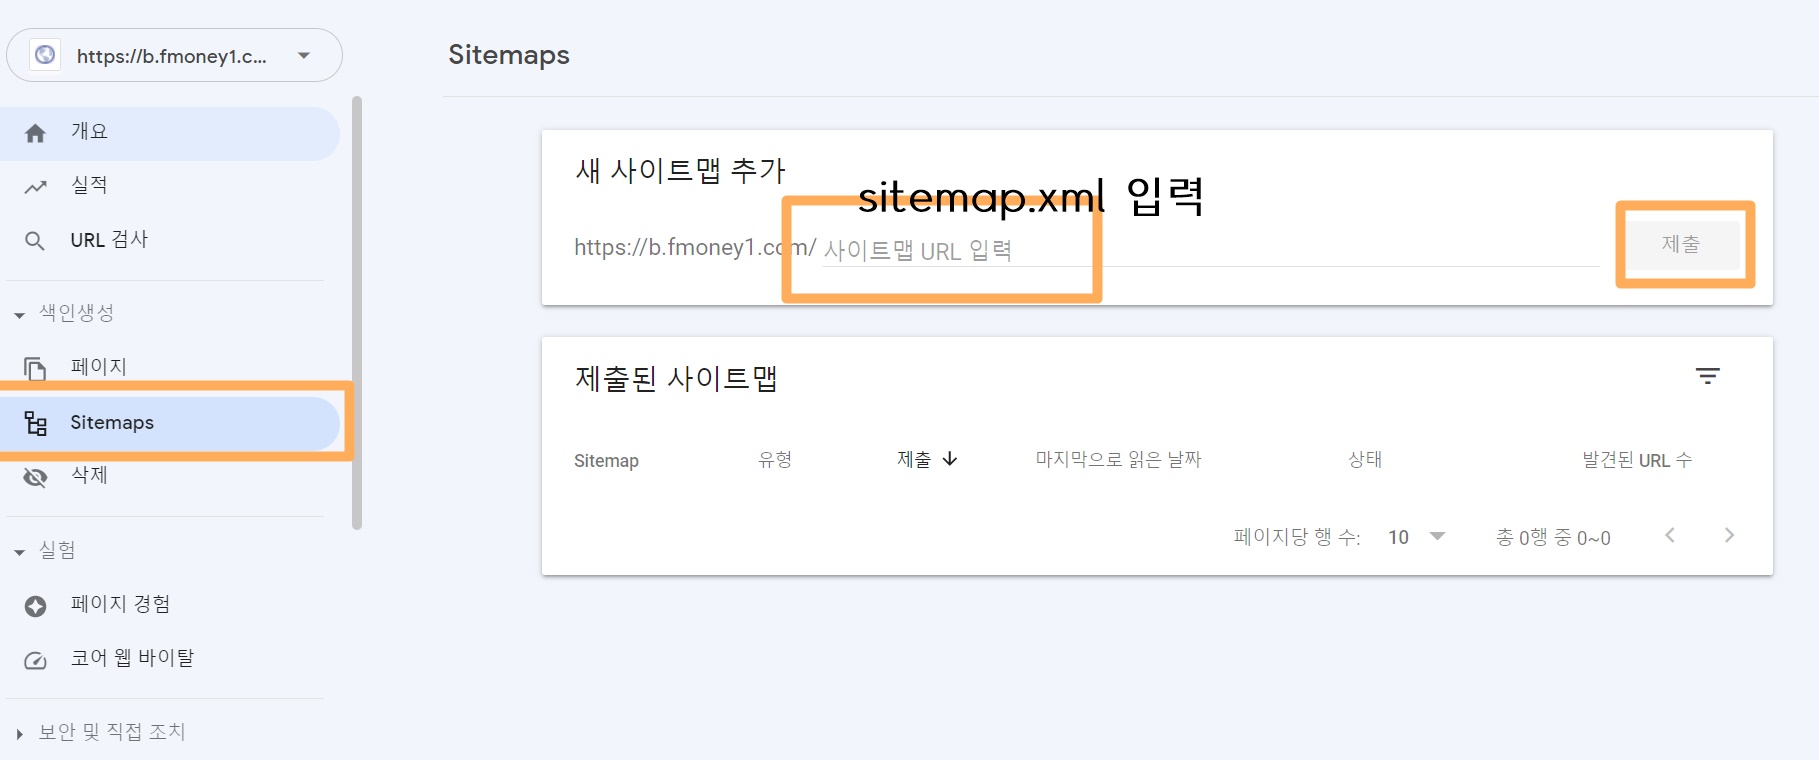Screen dimensions: 1819x760
Task: Open 코어 웹 바이탈 menu item
Action: click(170, 658)
